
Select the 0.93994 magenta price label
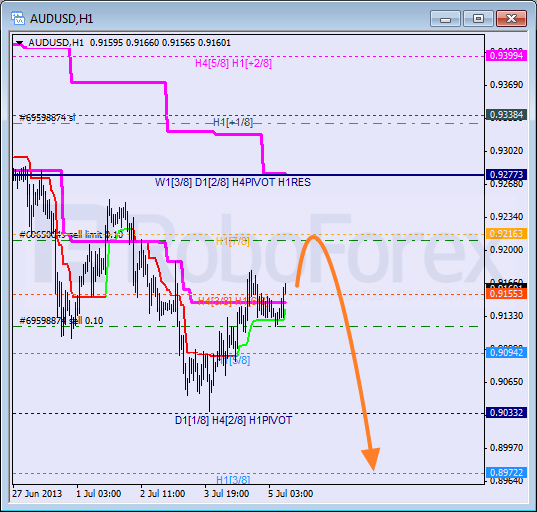click(x=506, y=55)
